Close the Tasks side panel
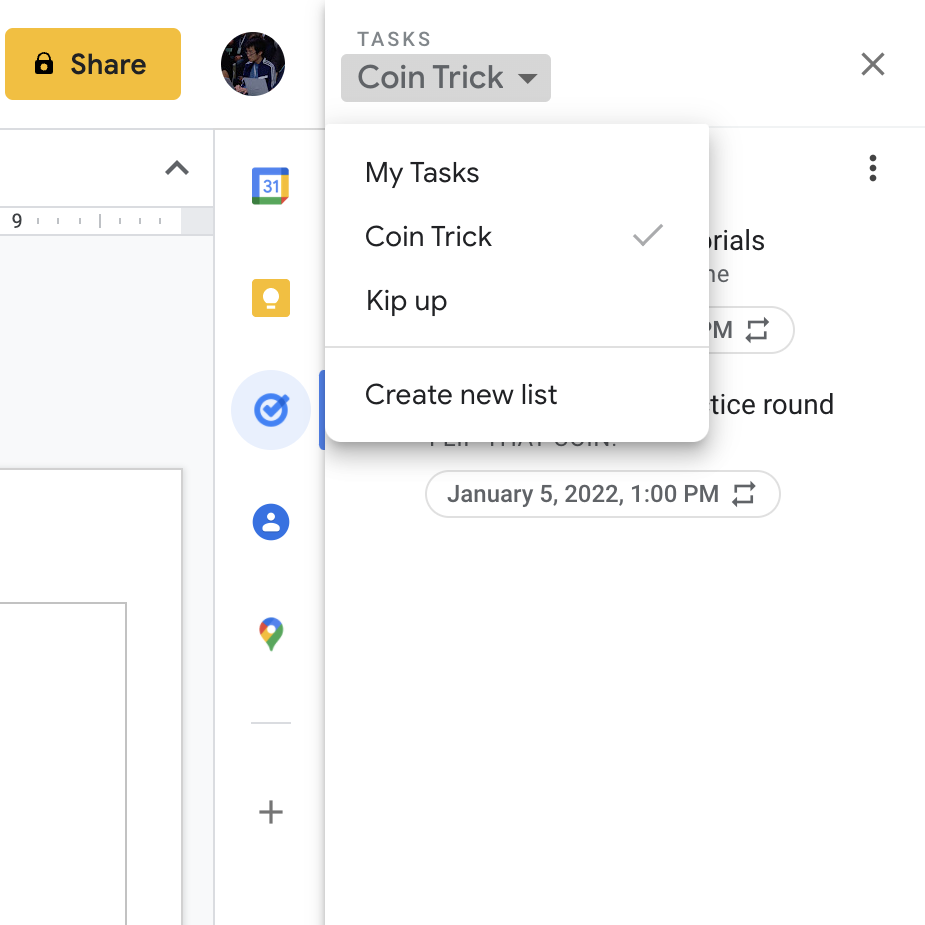Image resolution: width=925 pixels, height=925 pixels. click(x=872, y=65)
